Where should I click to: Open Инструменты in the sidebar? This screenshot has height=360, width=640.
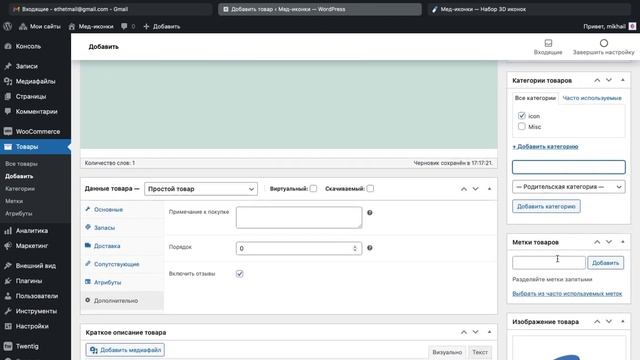point(36,311)
